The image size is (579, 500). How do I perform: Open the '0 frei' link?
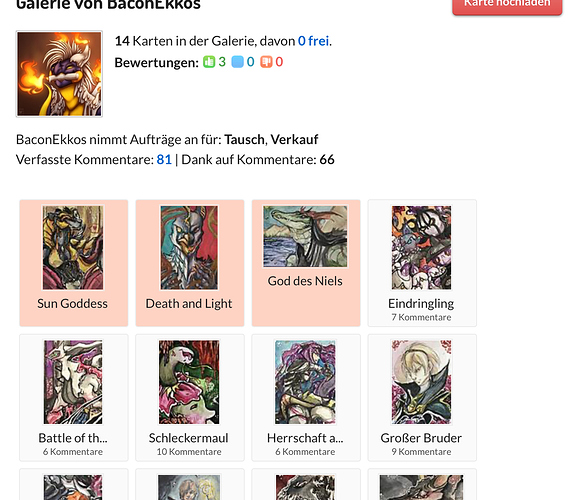[313, 41]
